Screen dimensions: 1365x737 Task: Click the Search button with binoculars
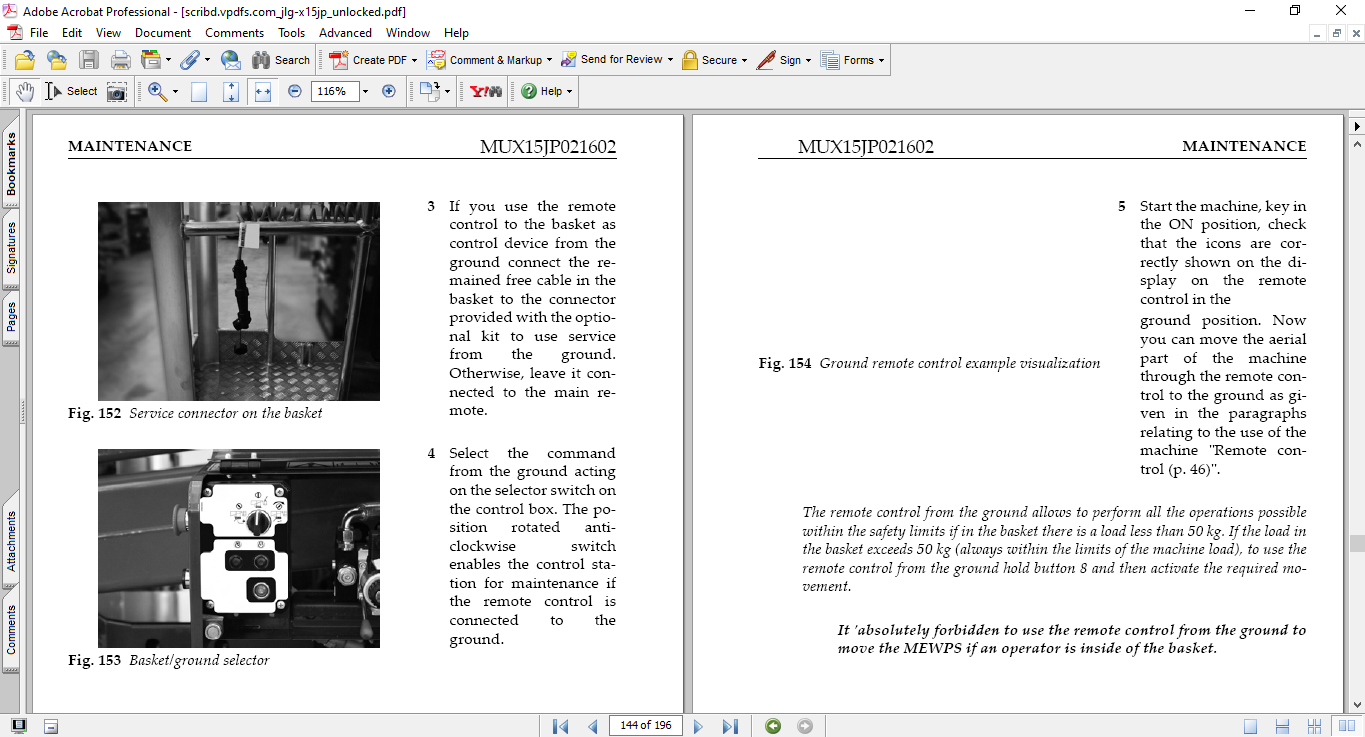281,60
